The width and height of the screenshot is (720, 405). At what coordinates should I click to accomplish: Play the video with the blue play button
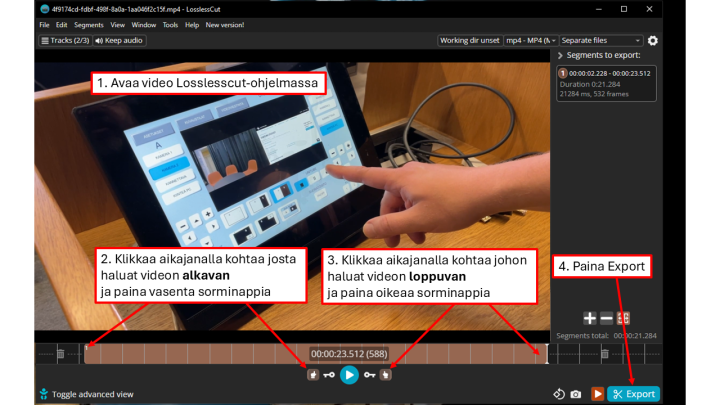(349, 375)
